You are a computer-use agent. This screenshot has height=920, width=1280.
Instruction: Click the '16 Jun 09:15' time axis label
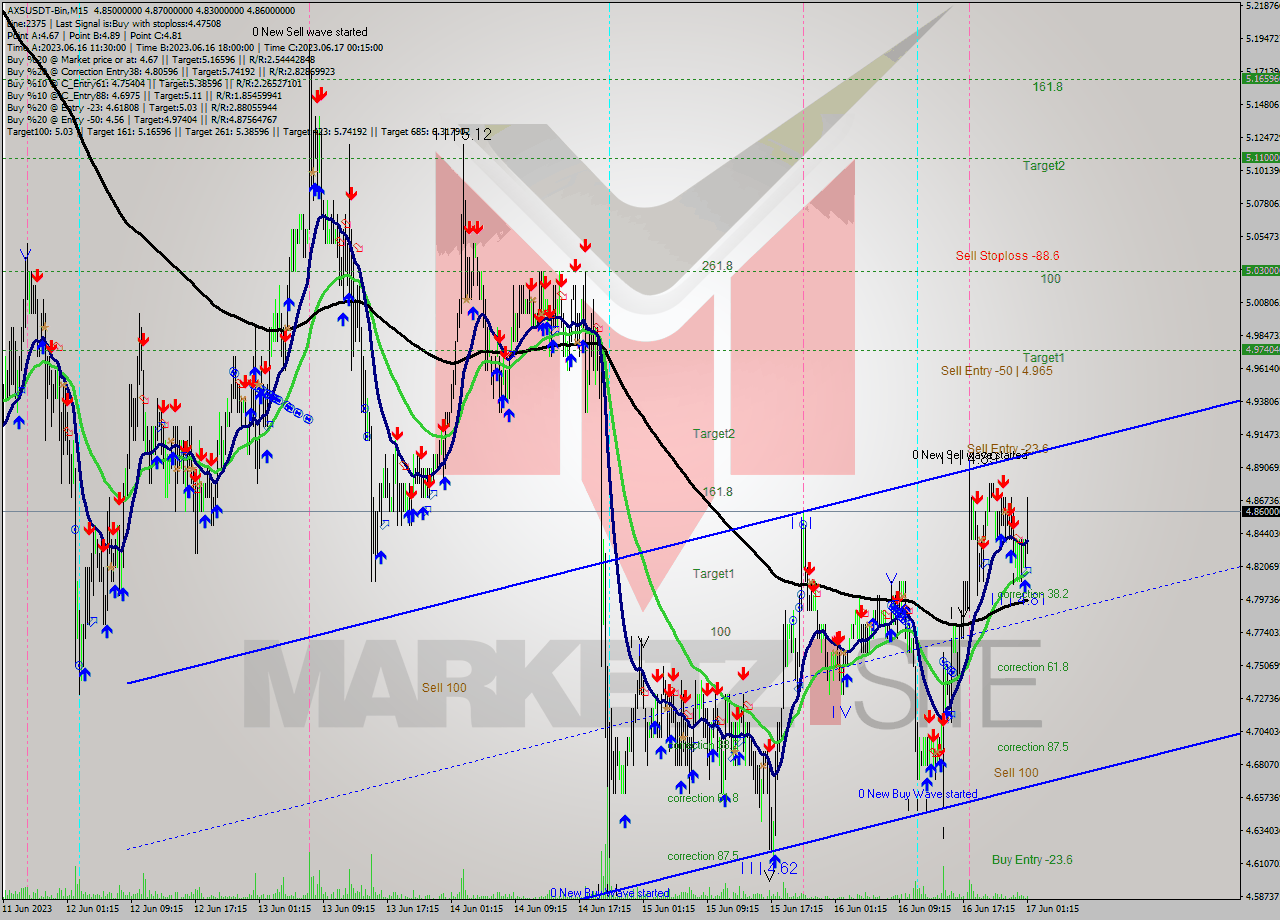coord(922,910)
